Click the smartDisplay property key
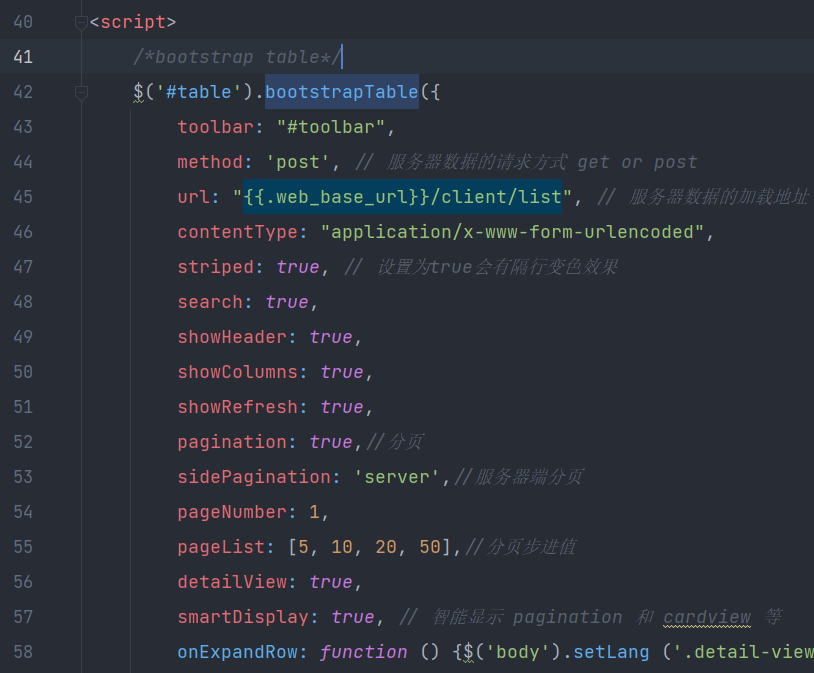 point(243,617)
